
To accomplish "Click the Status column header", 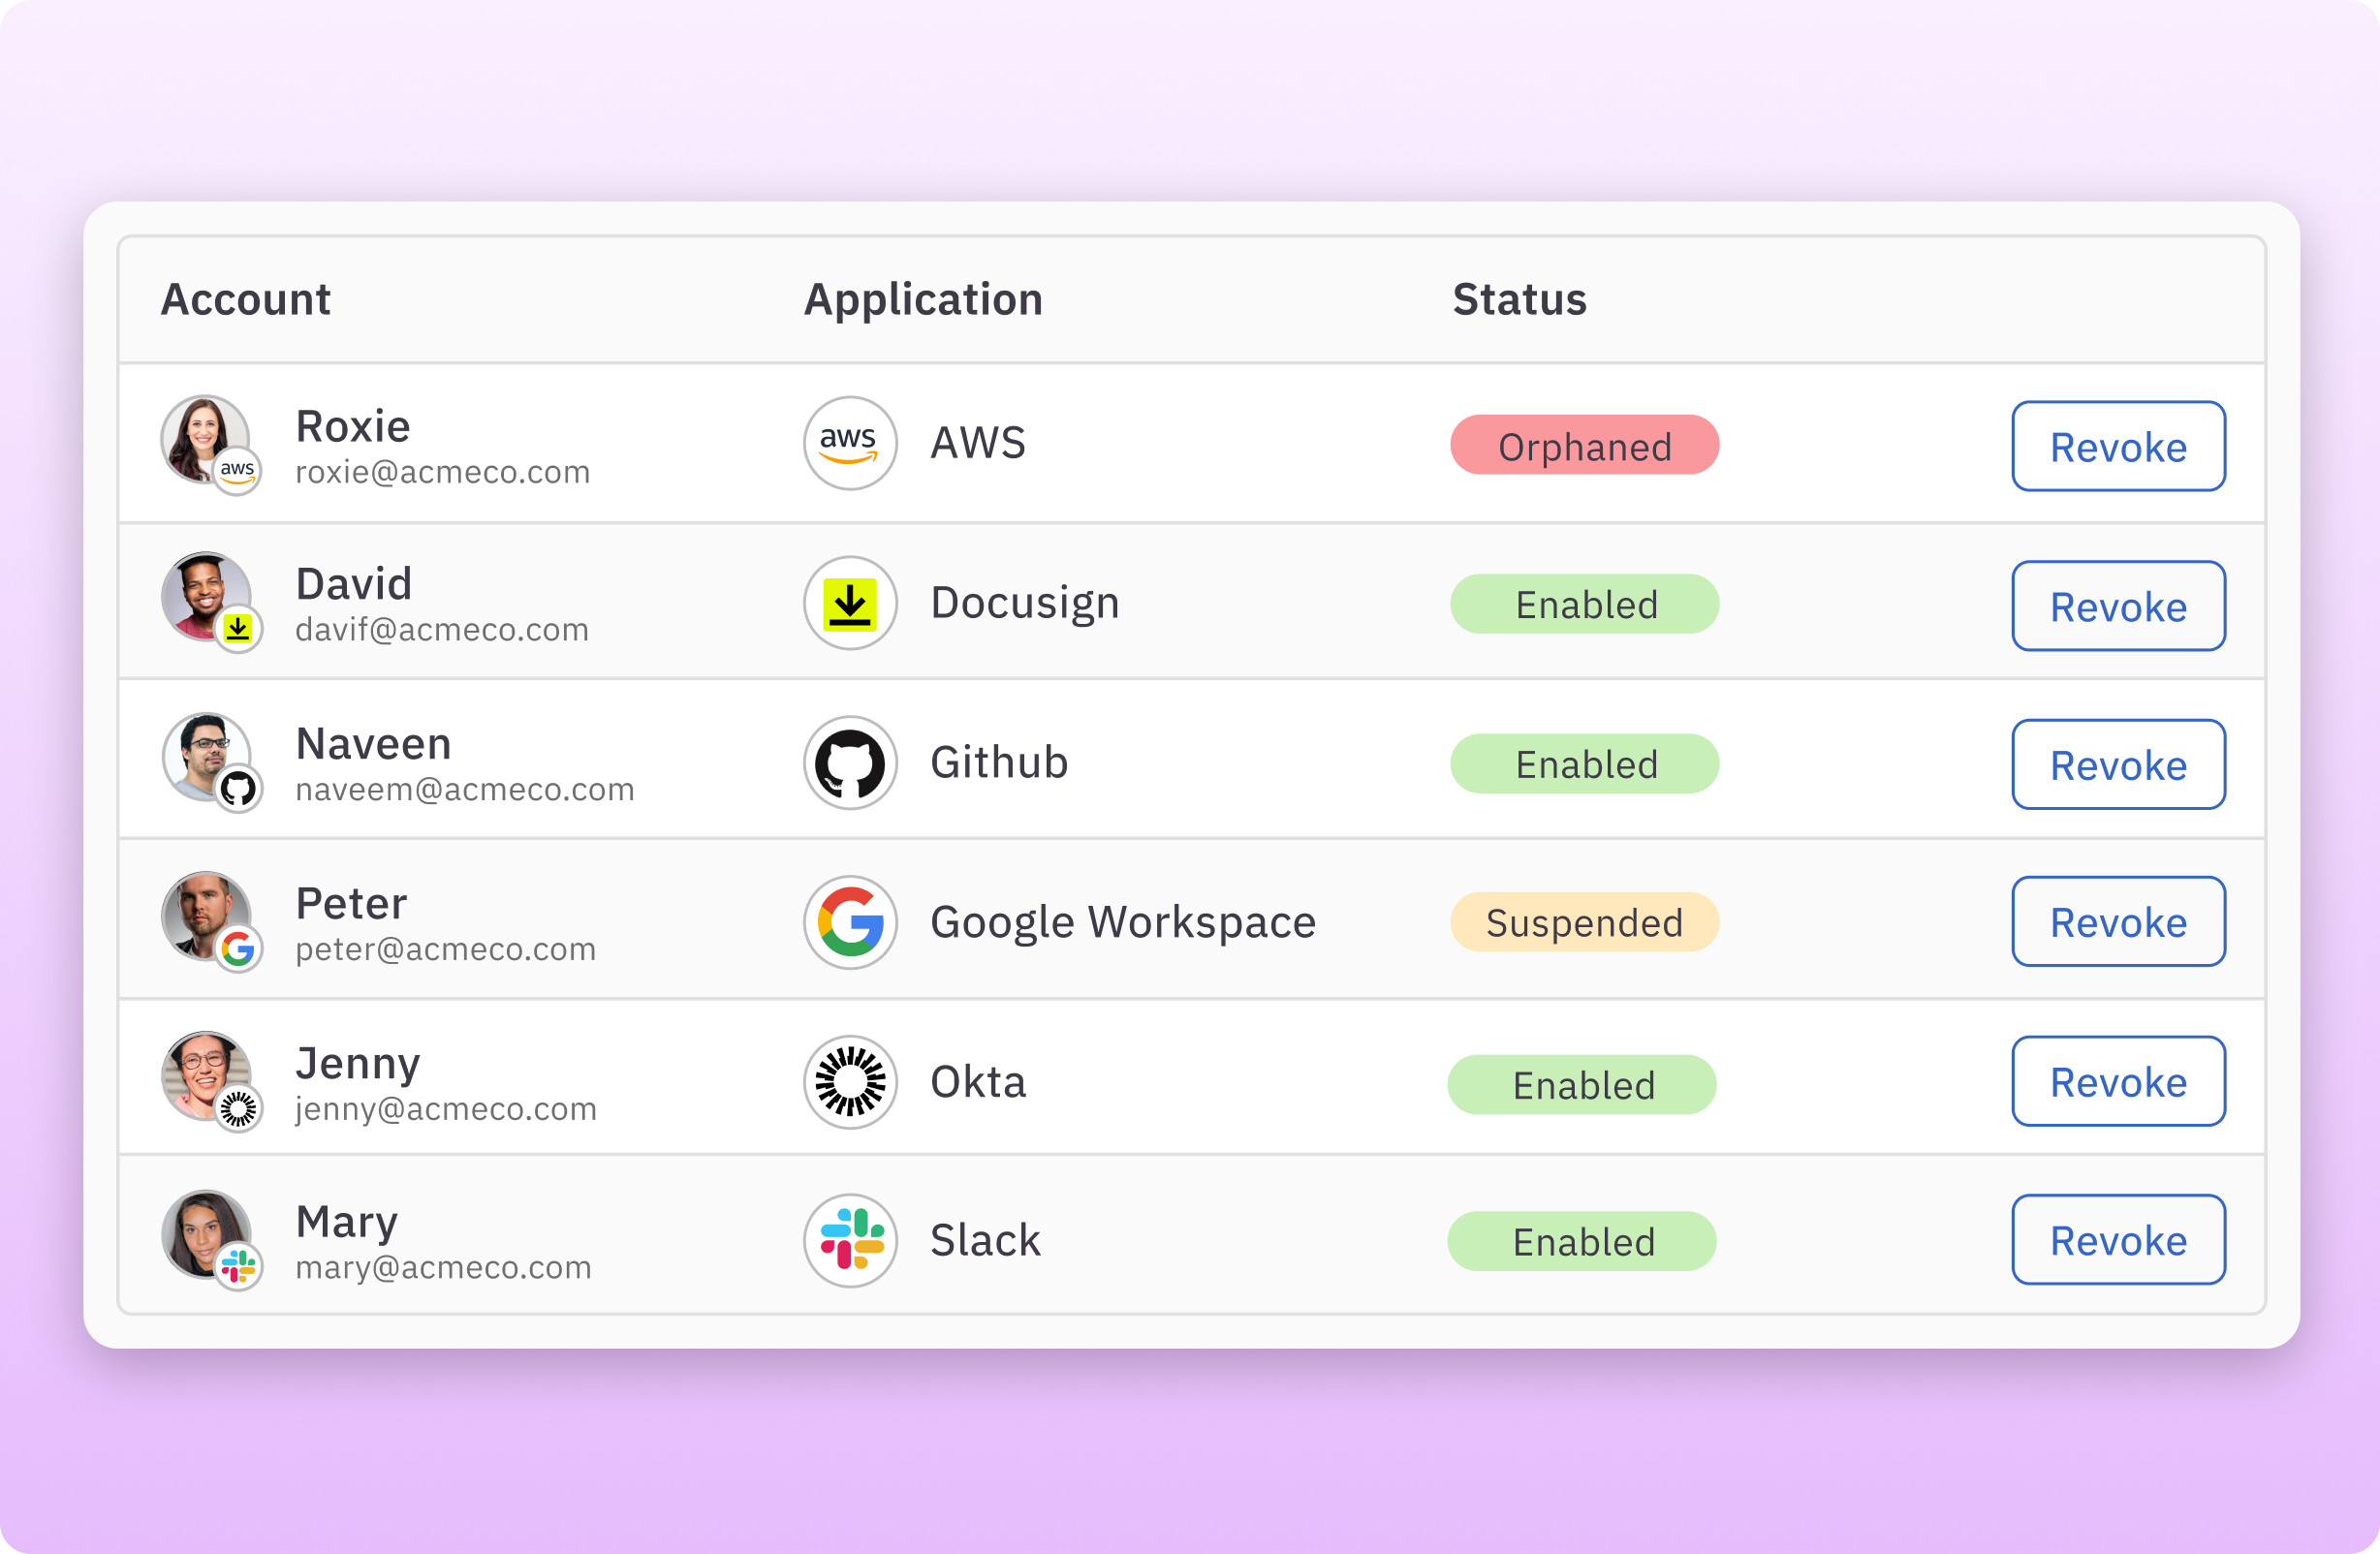I will (1518, 299).
